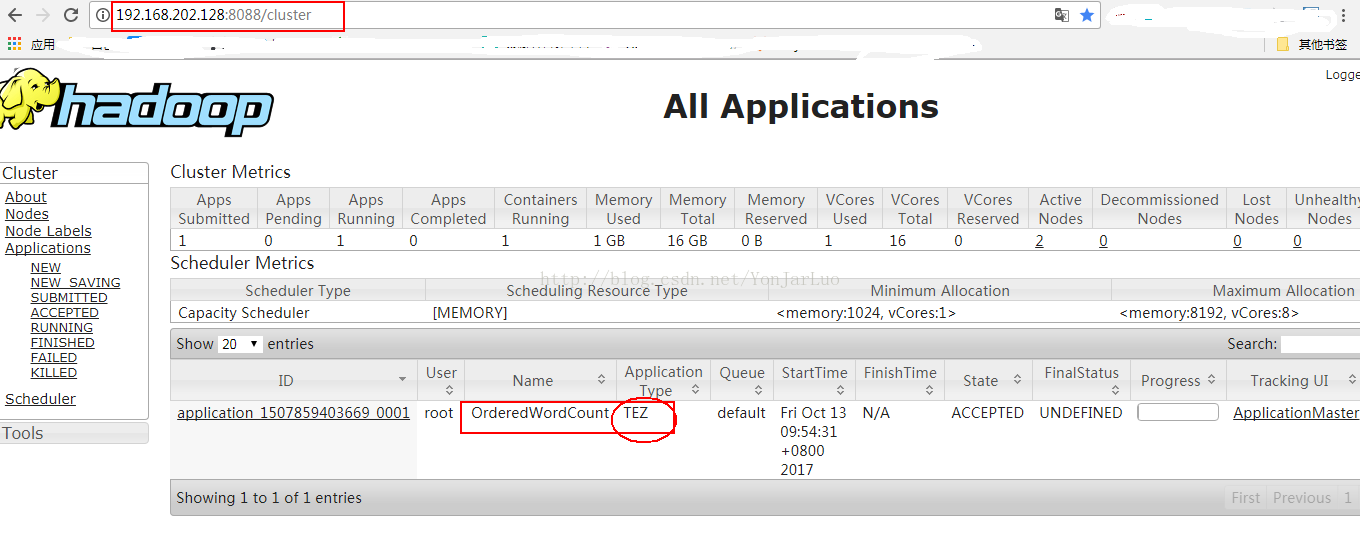
Task: Open the translate page icon
Action: click(1062, 15)
